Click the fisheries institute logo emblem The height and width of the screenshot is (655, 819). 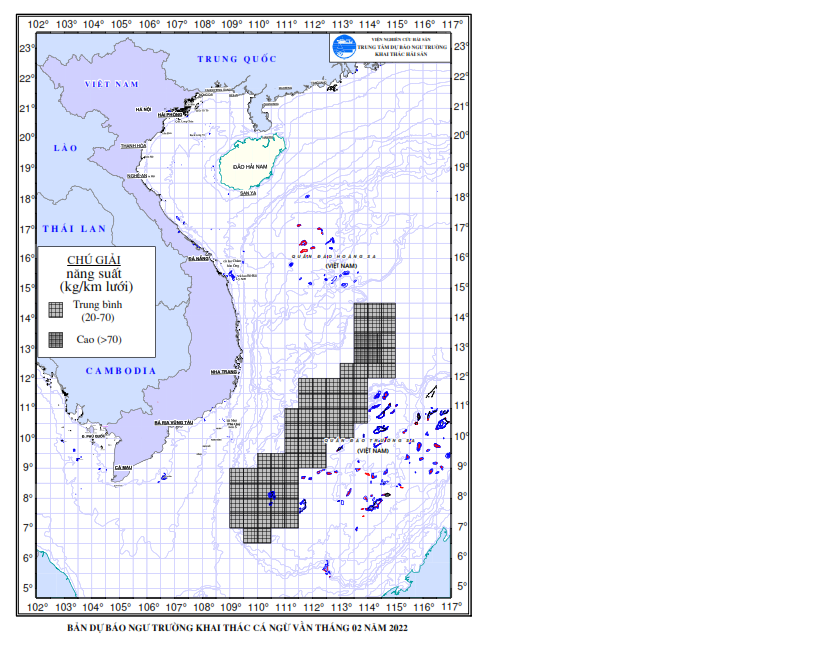pyautogui.click(x=345, y=47)
